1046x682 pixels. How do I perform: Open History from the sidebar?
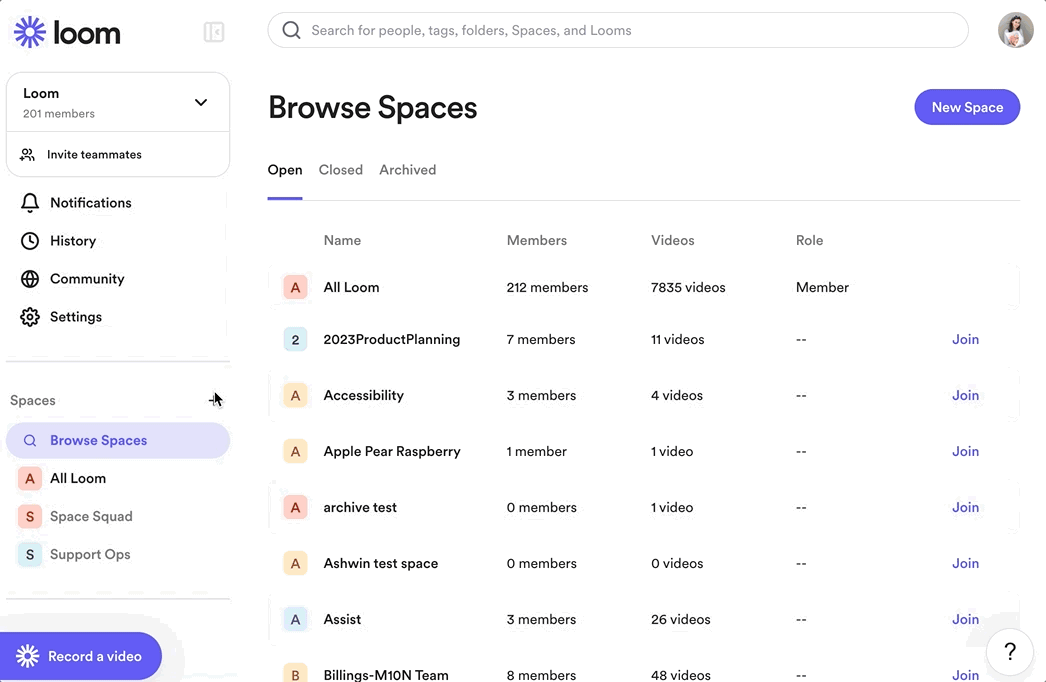(x=72, y=241)
